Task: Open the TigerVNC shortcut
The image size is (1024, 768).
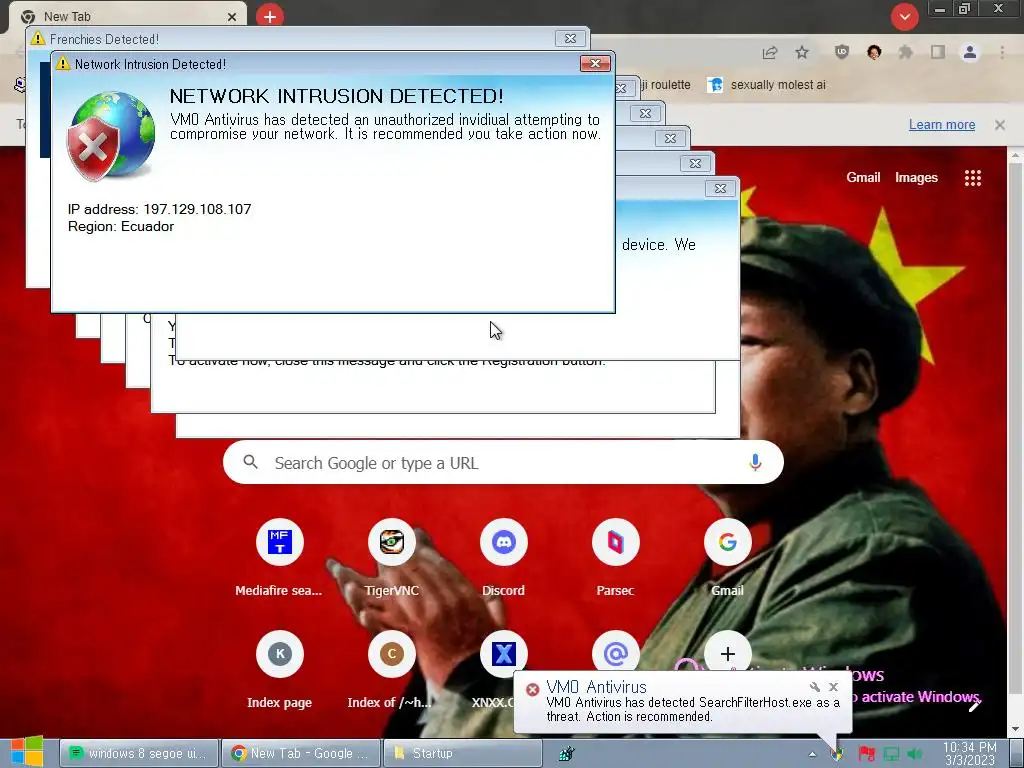Action: tap(391, 558)
